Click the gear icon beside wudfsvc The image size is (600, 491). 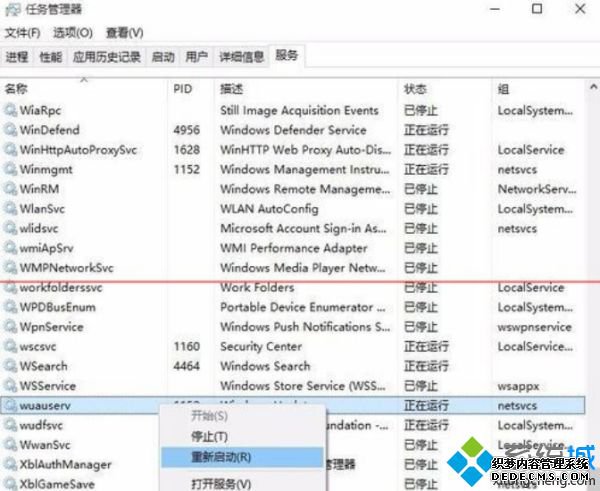(x=10, y=425)
